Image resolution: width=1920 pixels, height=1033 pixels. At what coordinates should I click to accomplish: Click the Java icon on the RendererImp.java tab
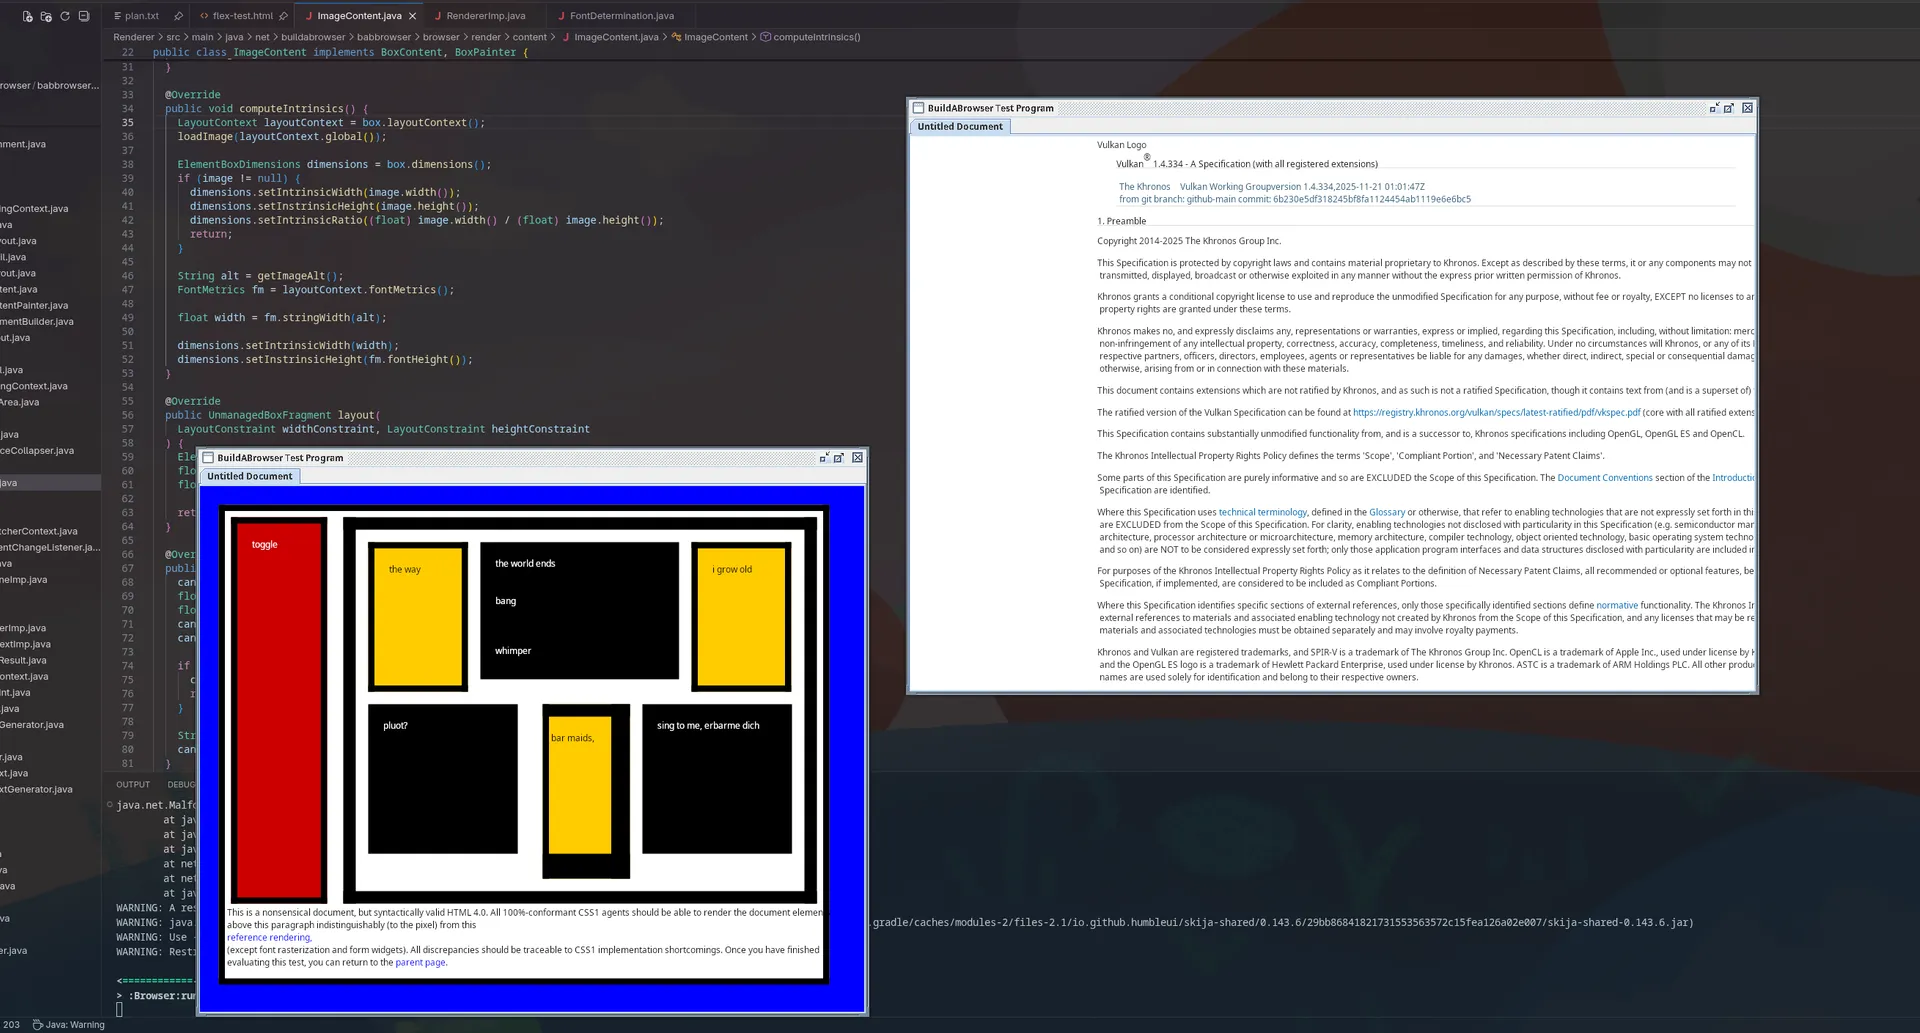tap(437, 16)
